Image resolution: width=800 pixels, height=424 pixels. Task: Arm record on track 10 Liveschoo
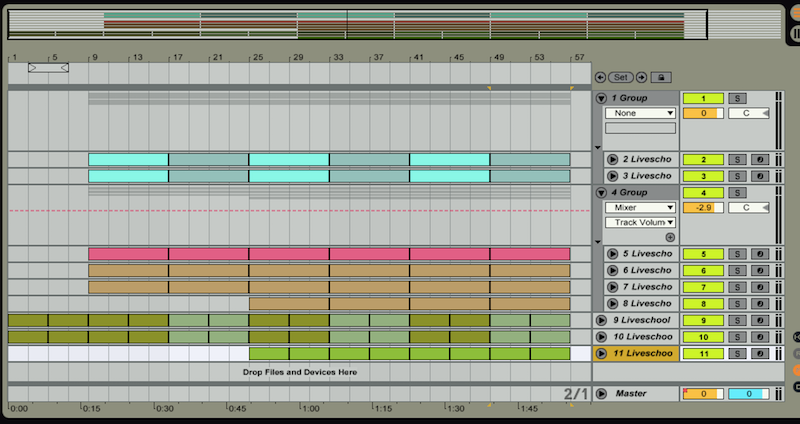(x=760, y=337)
